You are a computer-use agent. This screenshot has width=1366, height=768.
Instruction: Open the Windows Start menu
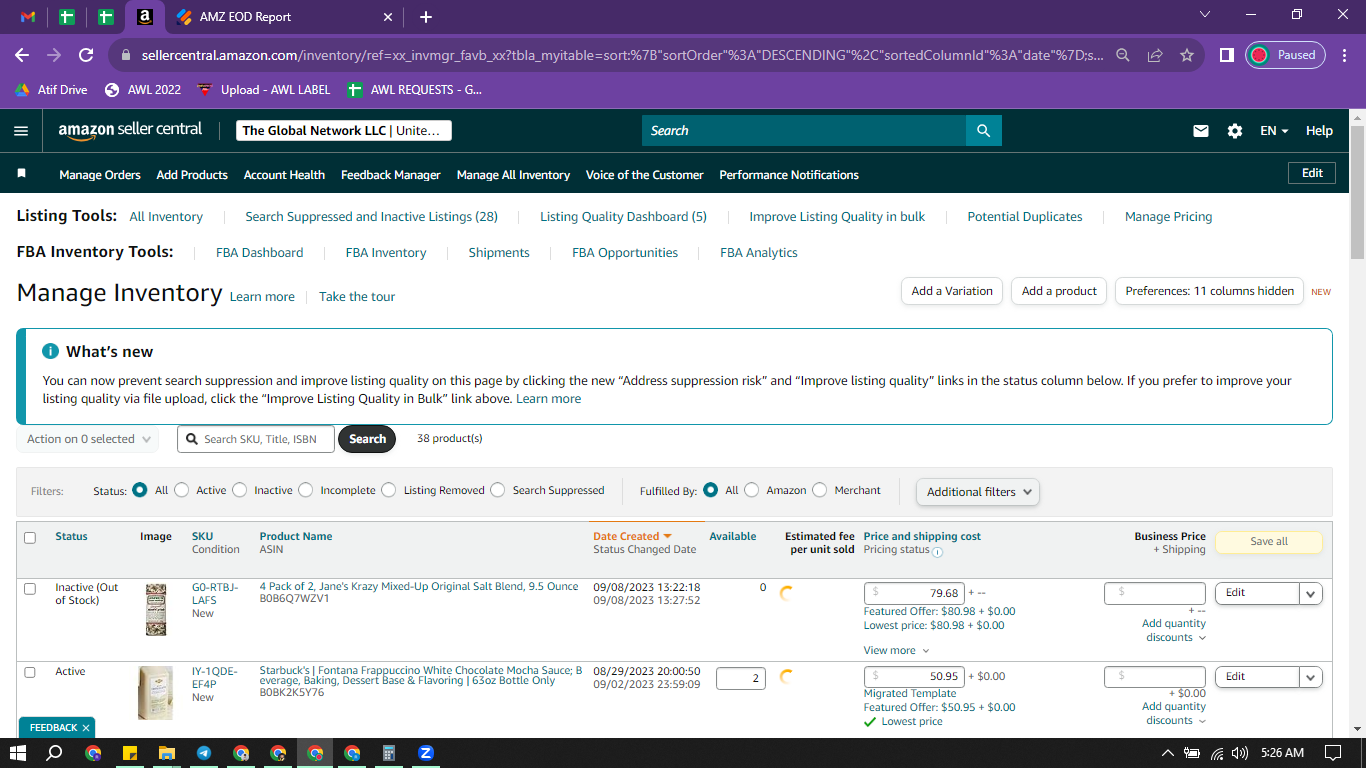(x=17, y=753)
